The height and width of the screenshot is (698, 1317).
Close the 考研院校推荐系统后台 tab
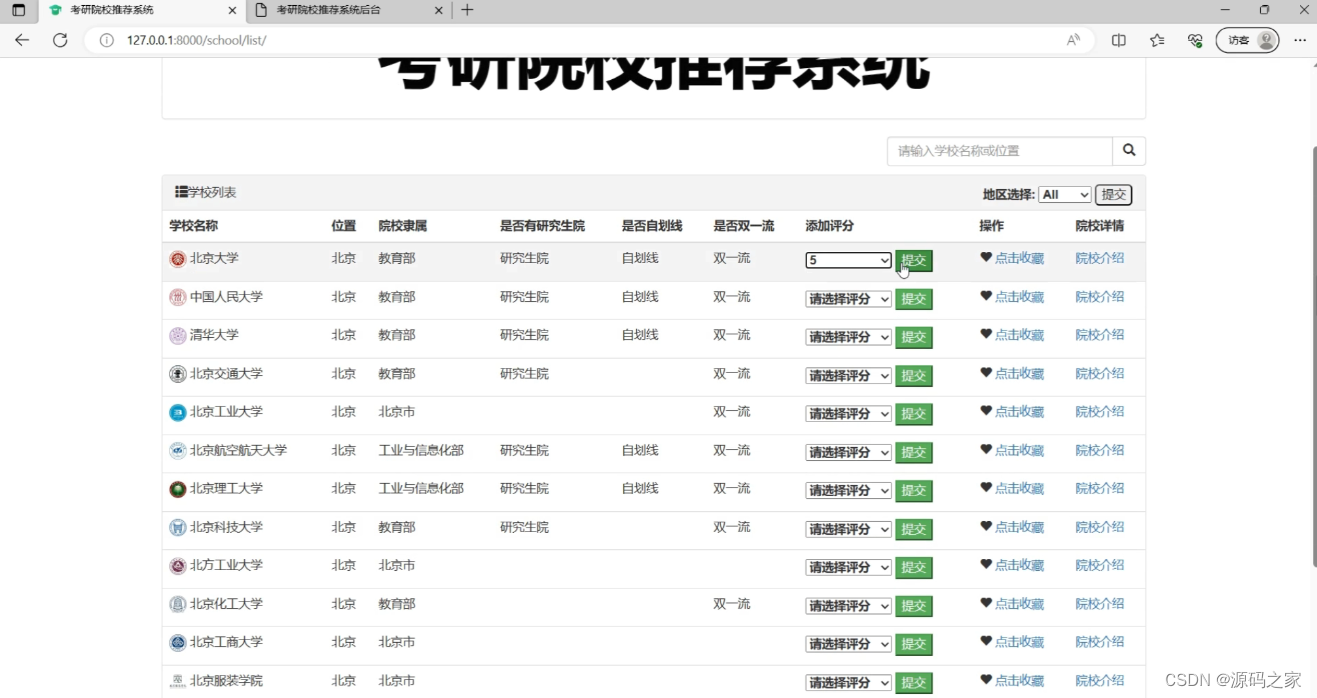[x=437, y=10]
